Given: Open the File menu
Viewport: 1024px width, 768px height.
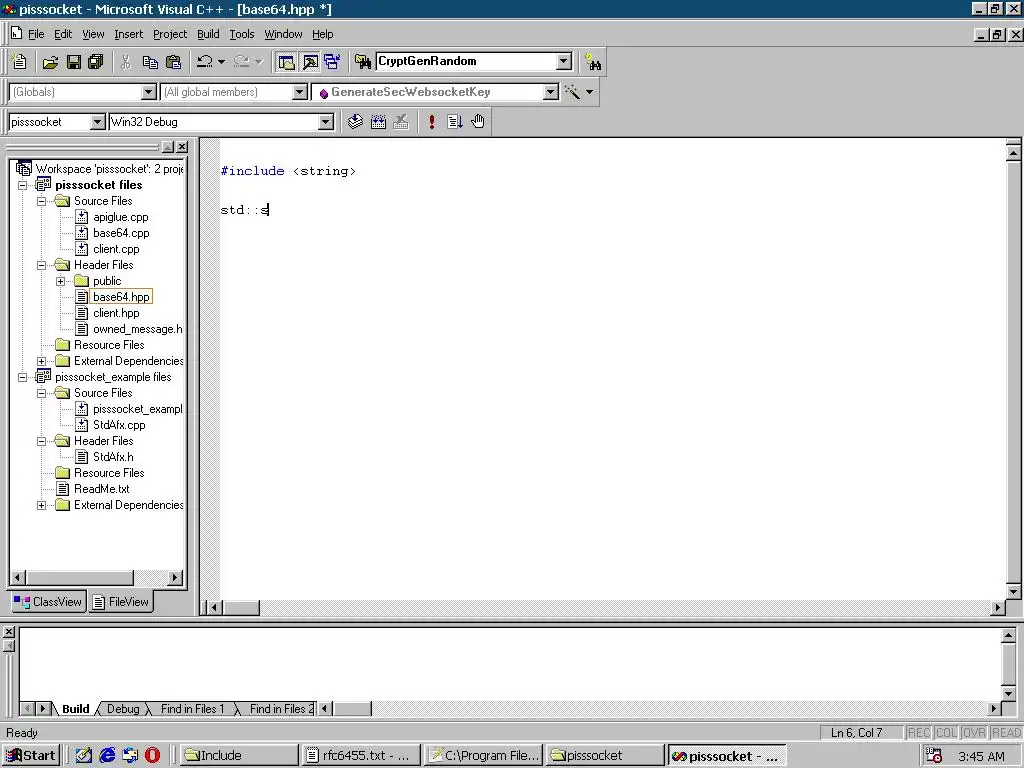Looking at the screenshot, I should click(x=36, y=34).
